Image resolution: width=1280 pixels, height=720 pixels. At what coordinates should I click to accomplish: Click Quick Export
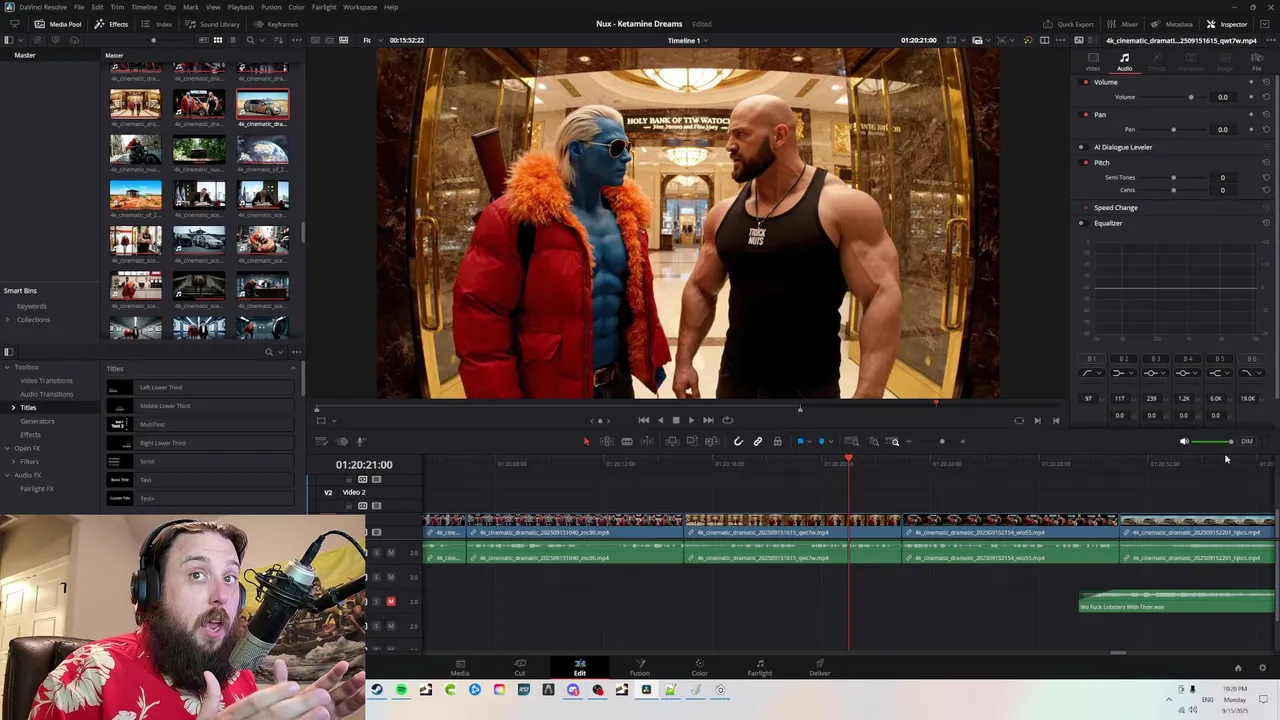[x=1069, y=24]
